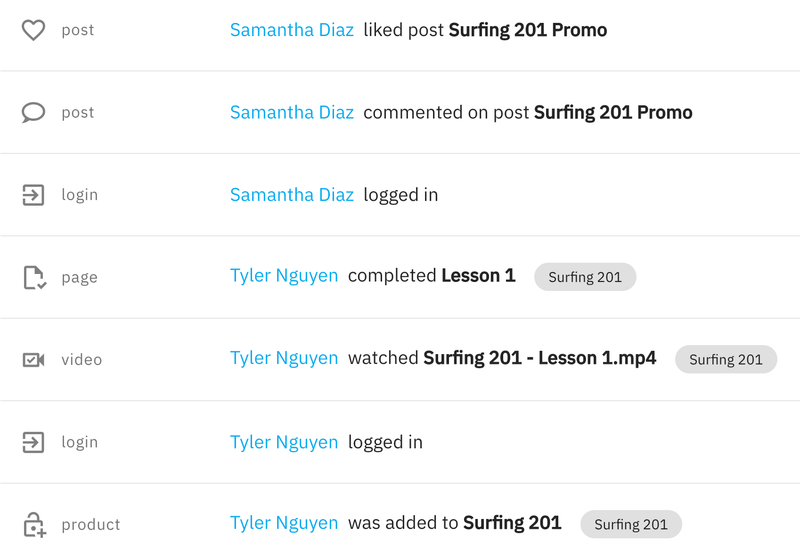Click Surfing 201 Promo in liked post row
This screenshot has height=556, width=800.
528,30
